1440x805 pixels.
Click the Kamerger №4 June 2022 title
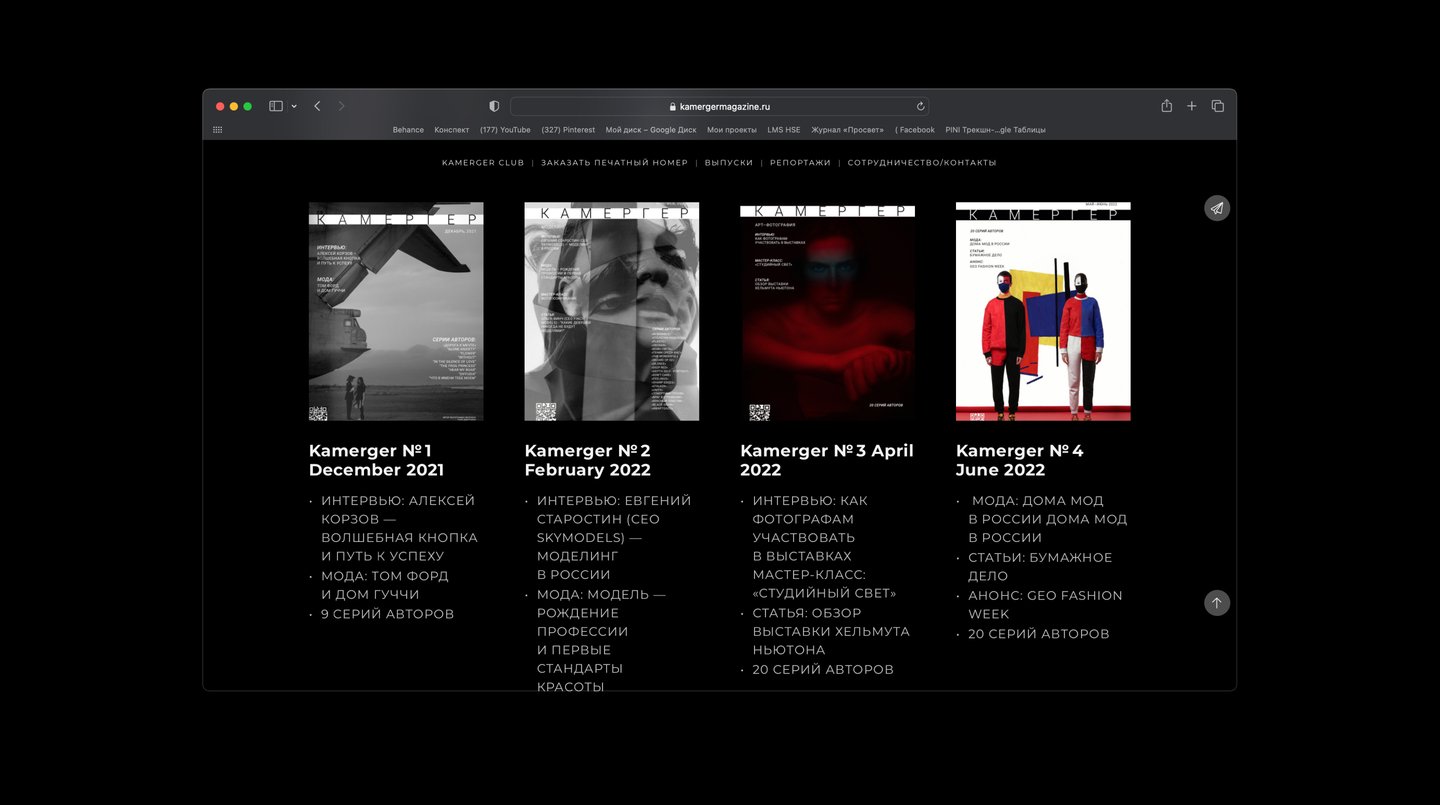1020,460
